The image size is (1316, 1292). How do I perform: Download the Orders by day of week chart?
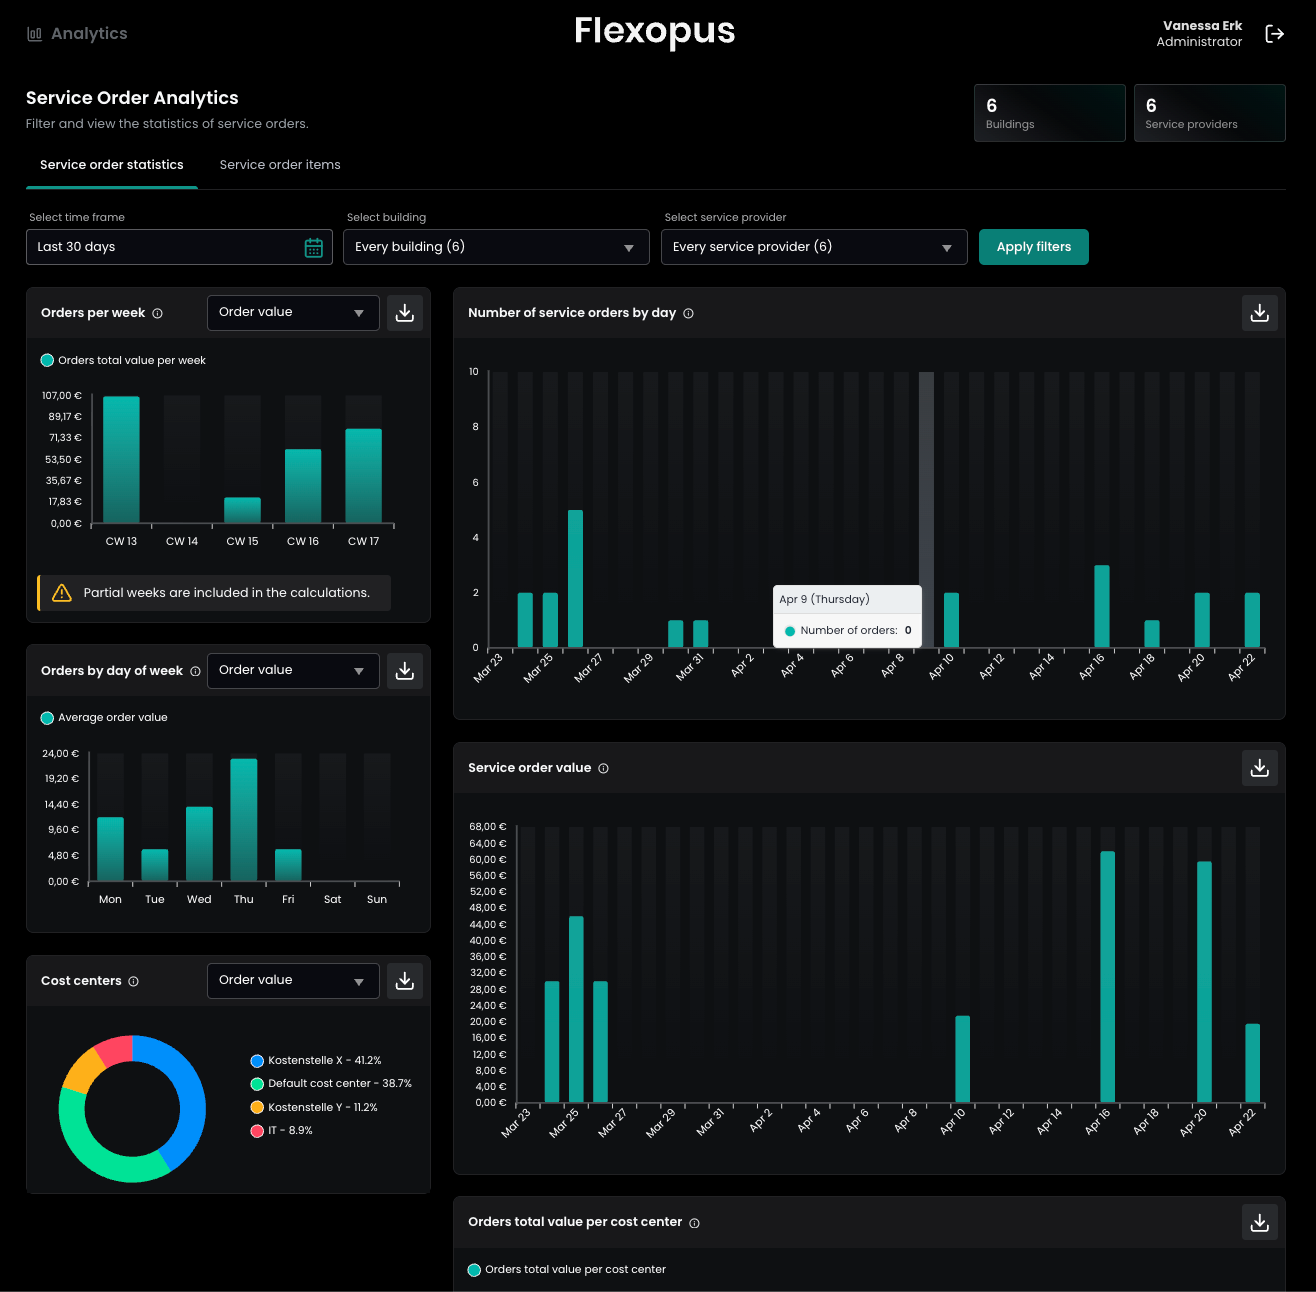[405, 671]
